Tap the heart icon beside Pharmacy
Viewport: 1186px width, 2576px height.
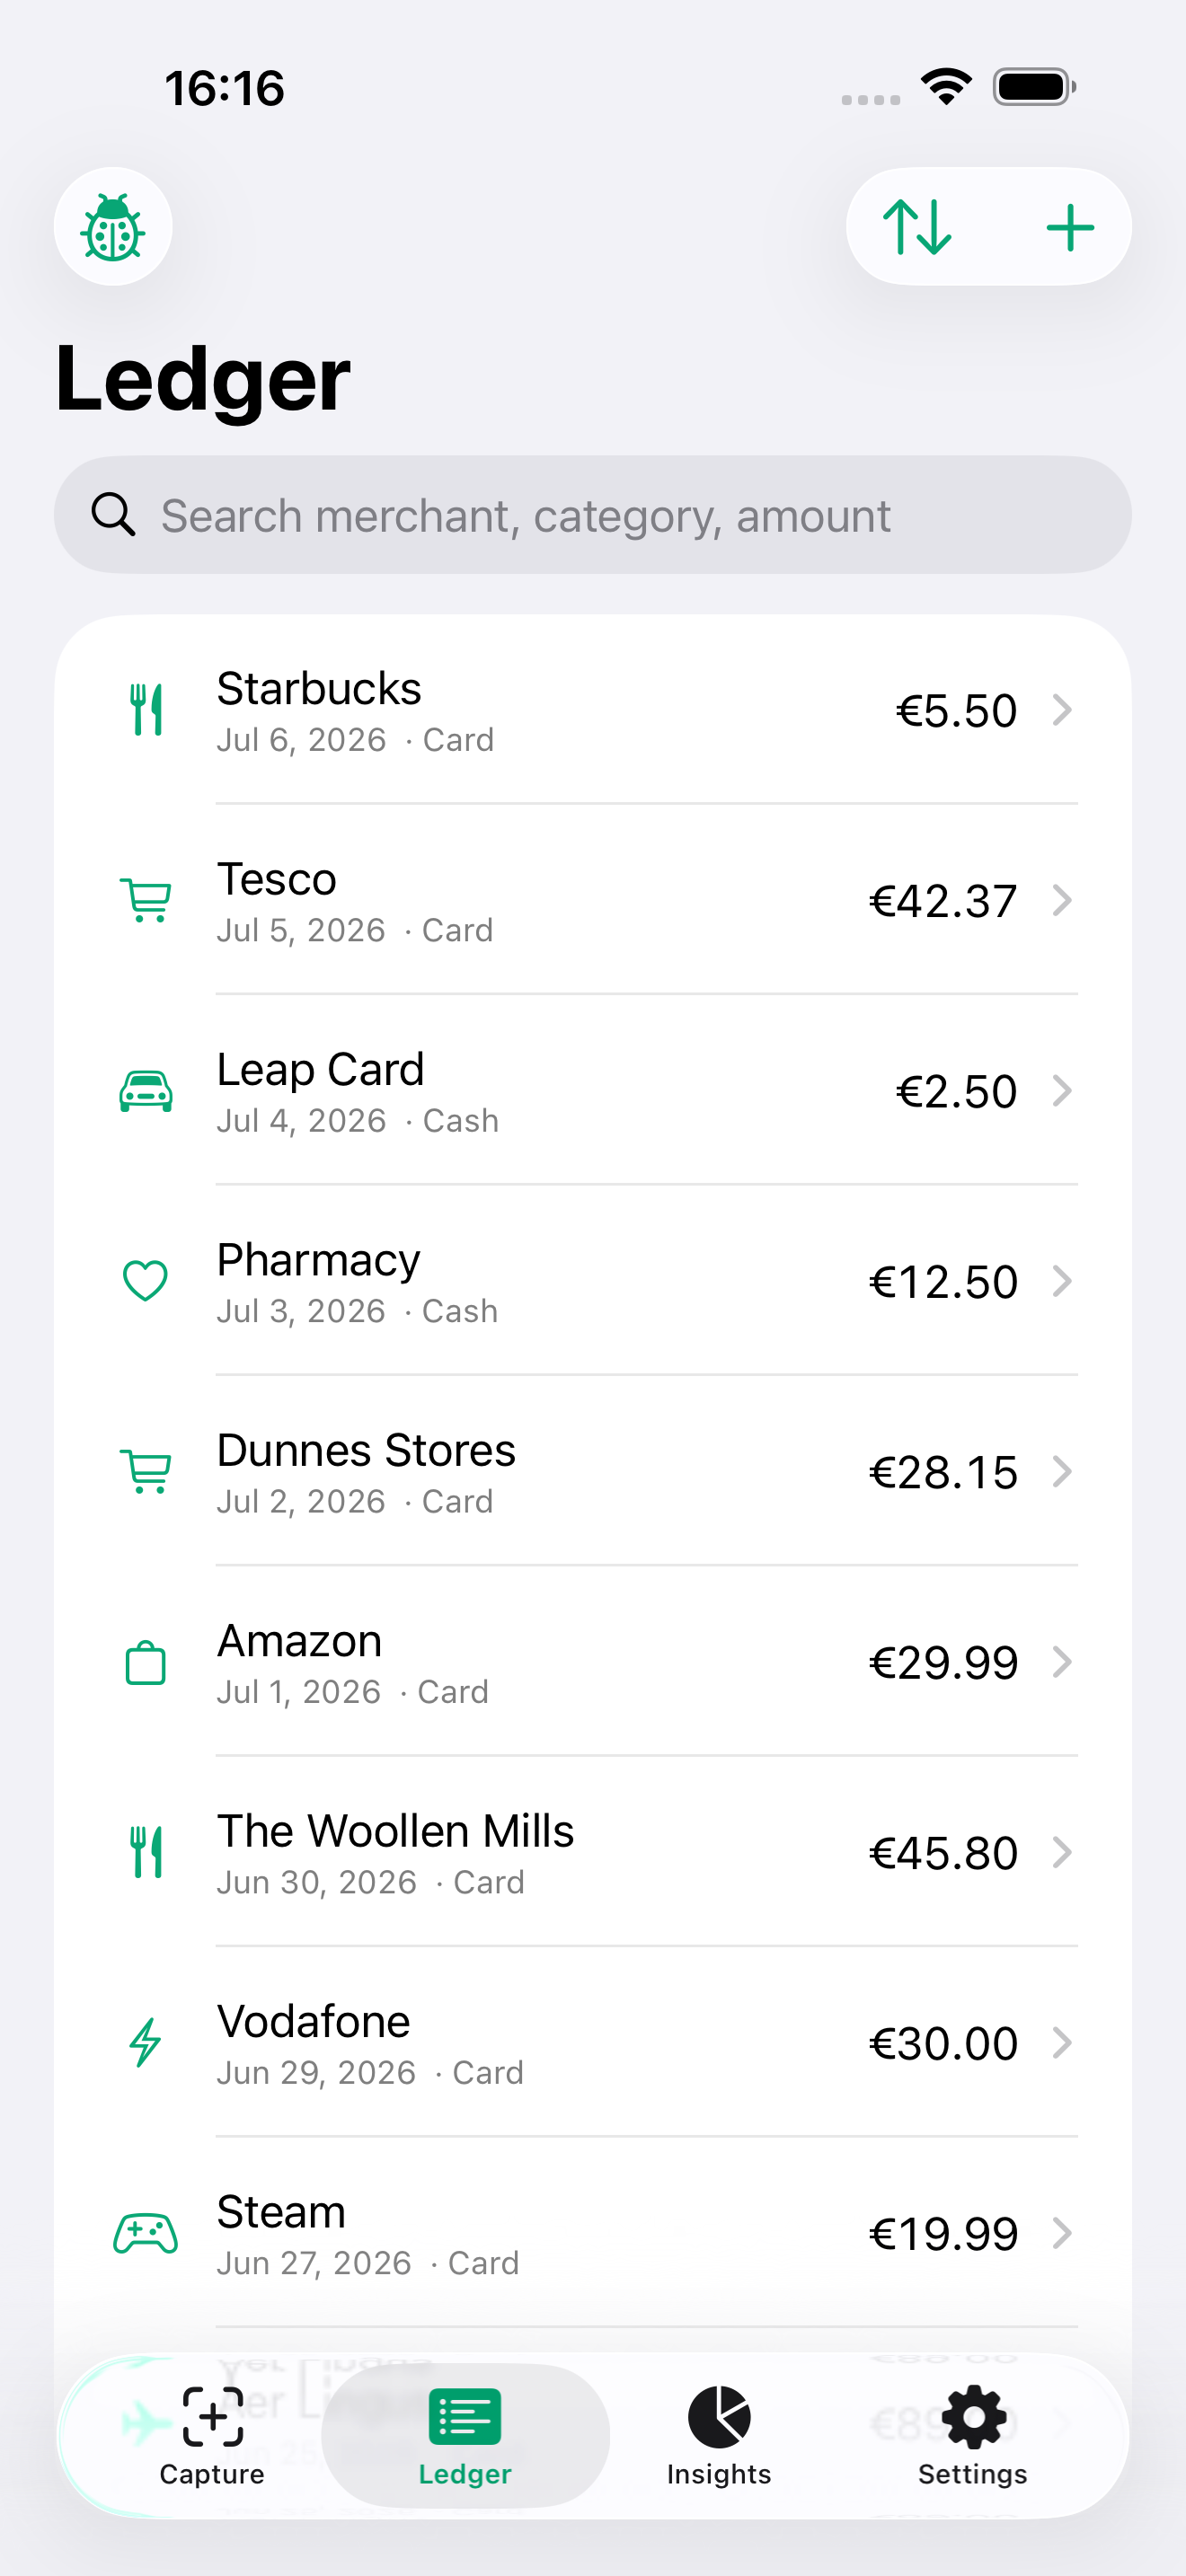(146, 1281)
